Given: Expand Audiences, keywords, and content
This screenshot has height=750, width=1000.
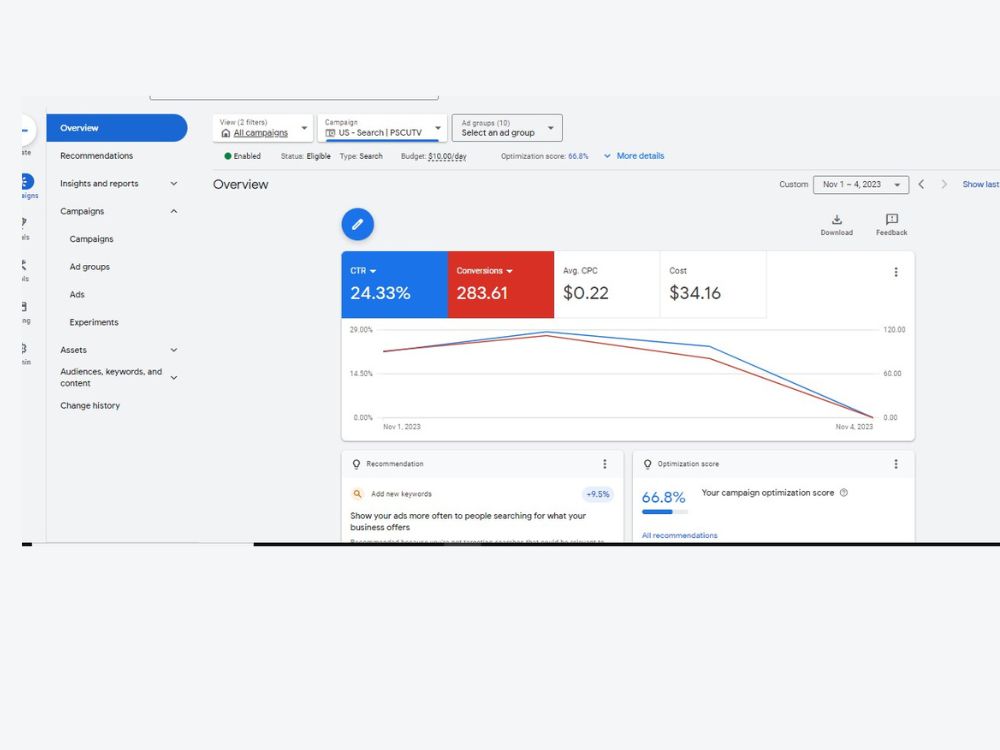Looking at the screenshot, I should coord(173,378).
